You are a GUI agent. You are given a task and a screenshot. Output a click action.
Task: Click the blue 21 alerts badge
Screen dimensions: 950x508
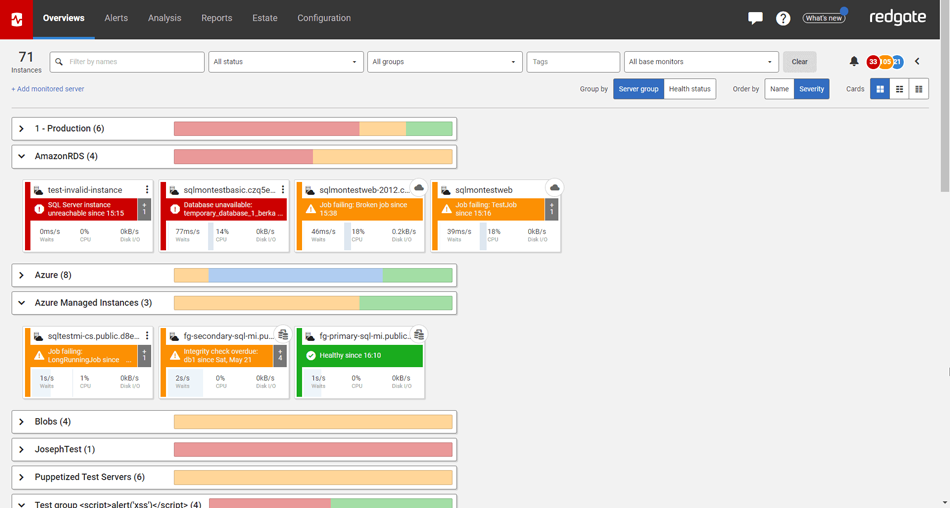(897, 62)
